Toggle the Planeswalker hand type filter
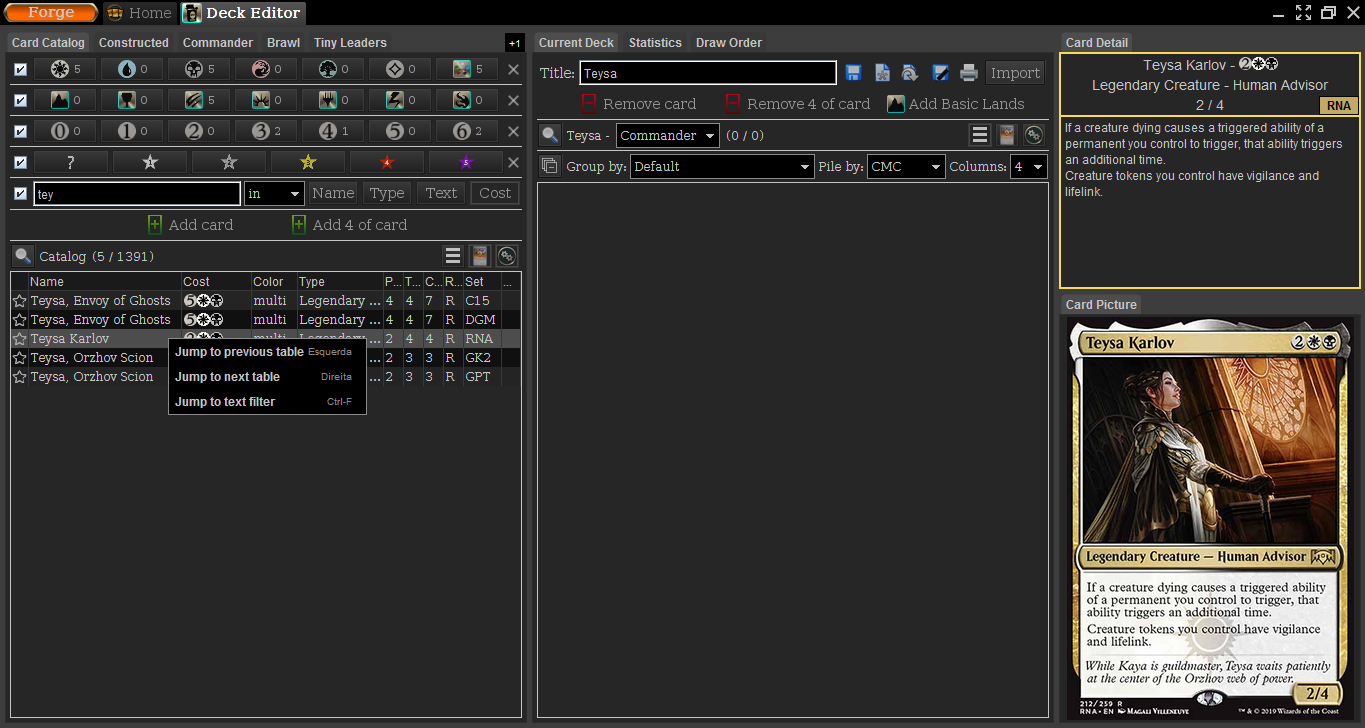Viewport: 1365px width, 728px height. tap(332, 100)
